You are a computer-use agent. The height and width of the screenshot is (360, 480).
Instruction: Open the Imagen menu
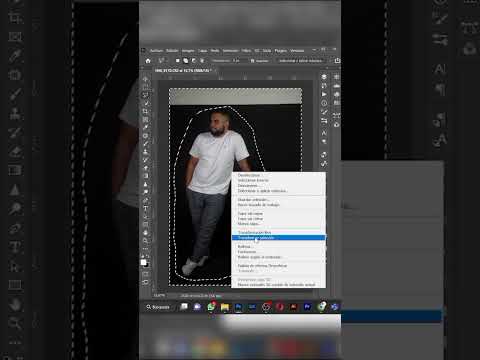[x=188, y=51]
